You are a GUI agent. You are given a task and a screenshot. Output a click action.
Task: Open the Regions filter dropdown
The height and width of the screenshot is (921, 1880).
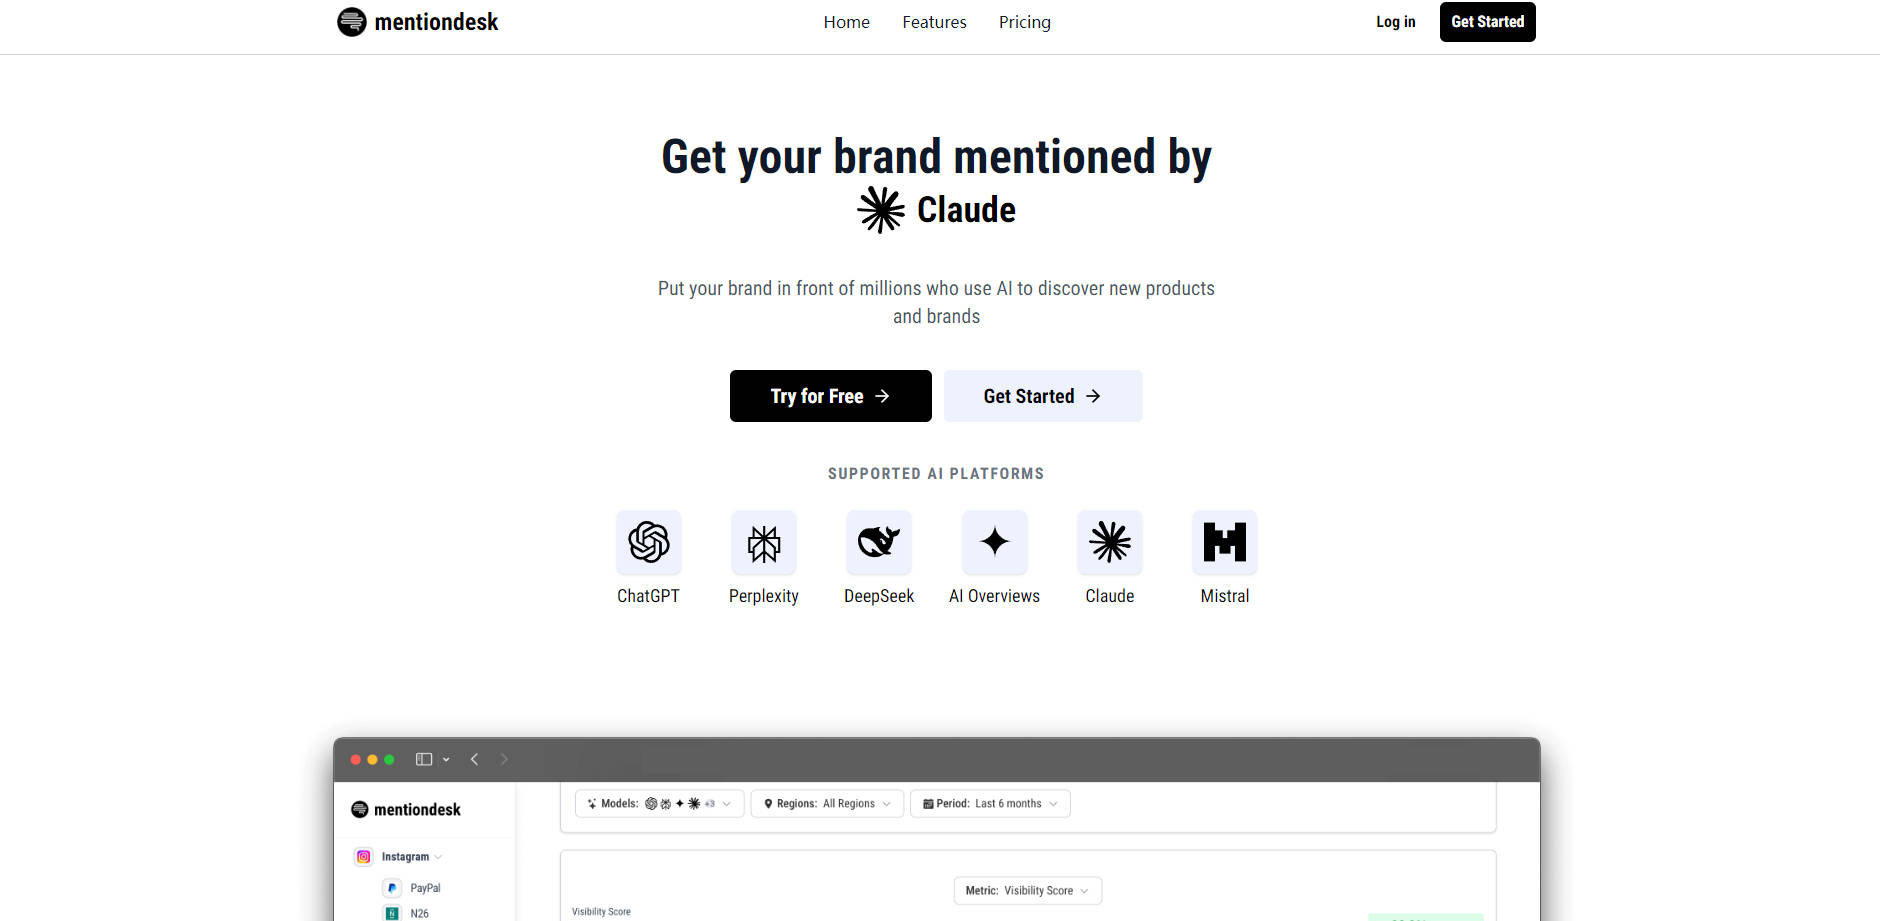827,804
